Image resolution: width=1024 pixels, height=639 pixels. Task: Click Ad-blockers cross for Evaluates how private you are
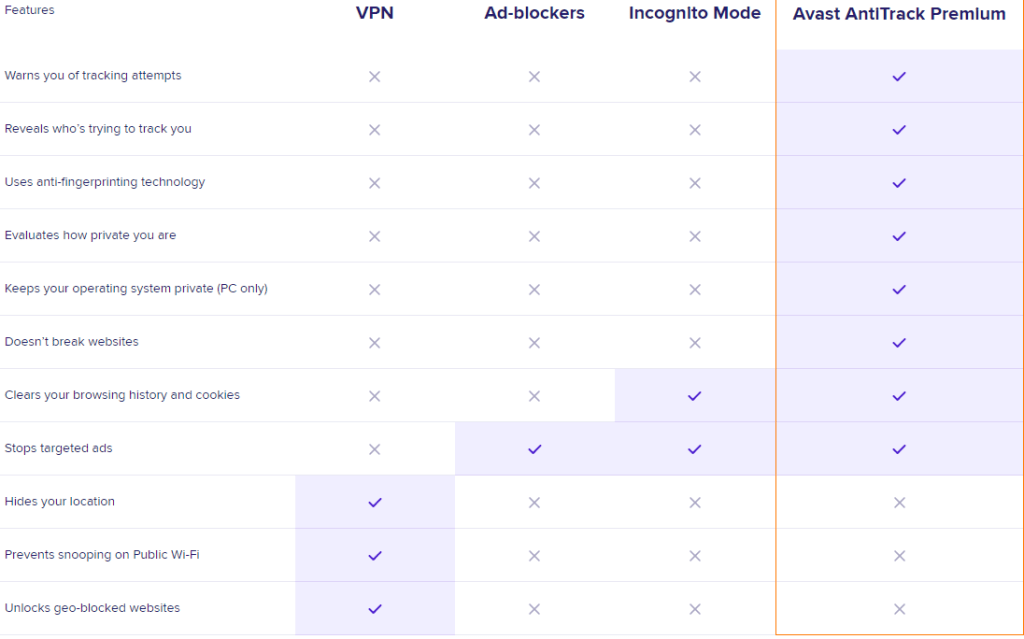(x=534, y=236)
